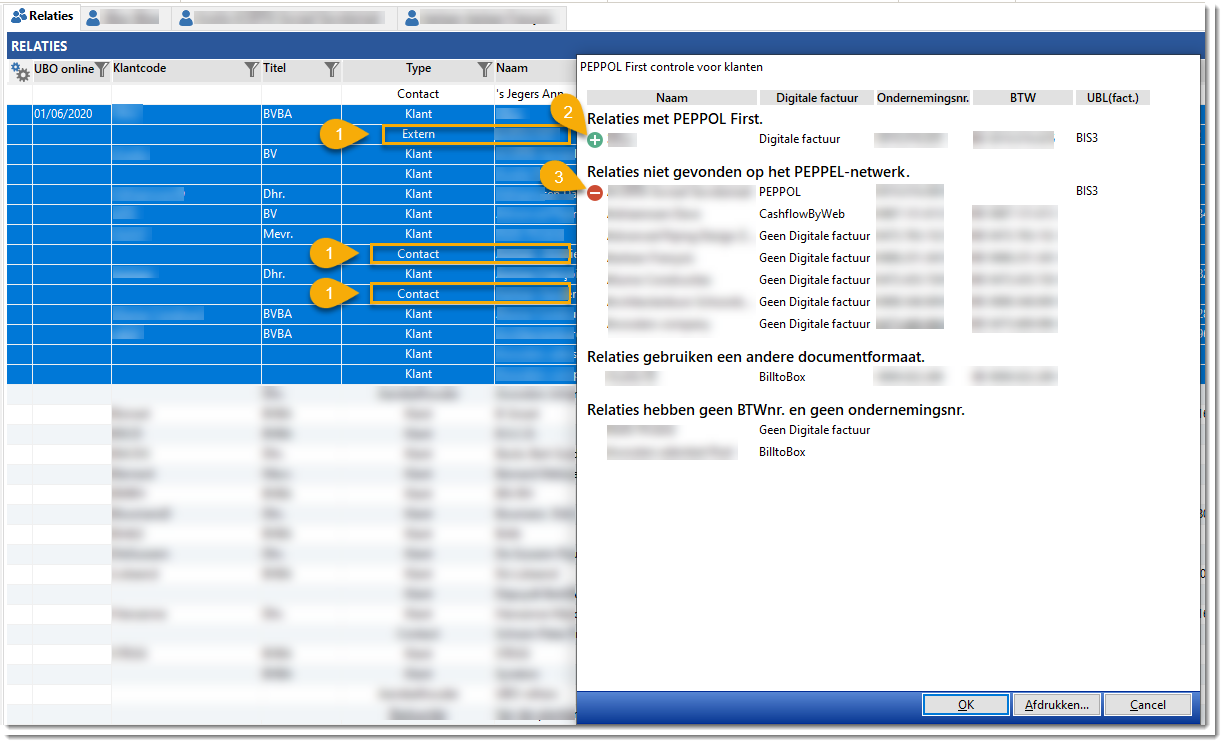1225x745 pixels.
Task: Click the green plus icon under PEPPOL First
Action: (596, 140)
